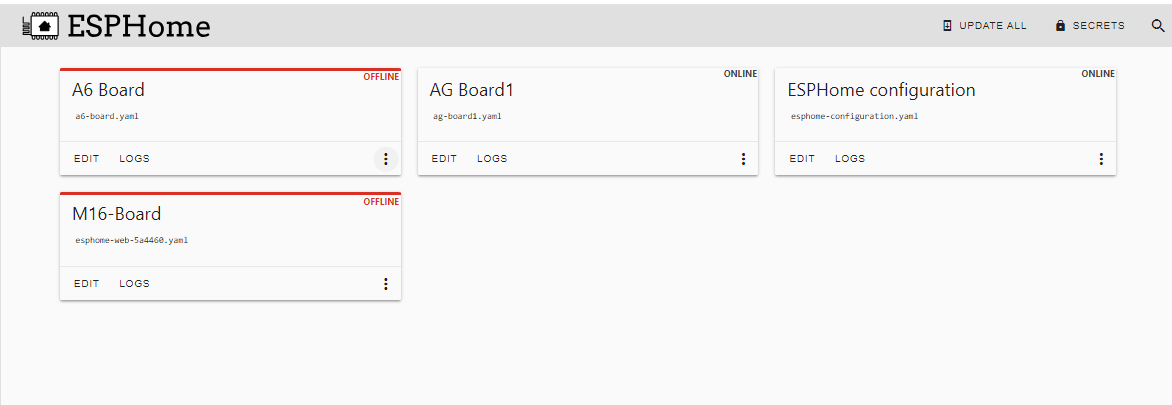Show logs for AG Board1
The width and height of the screenshot is (1172, 405).
click(x=492, y=159)
